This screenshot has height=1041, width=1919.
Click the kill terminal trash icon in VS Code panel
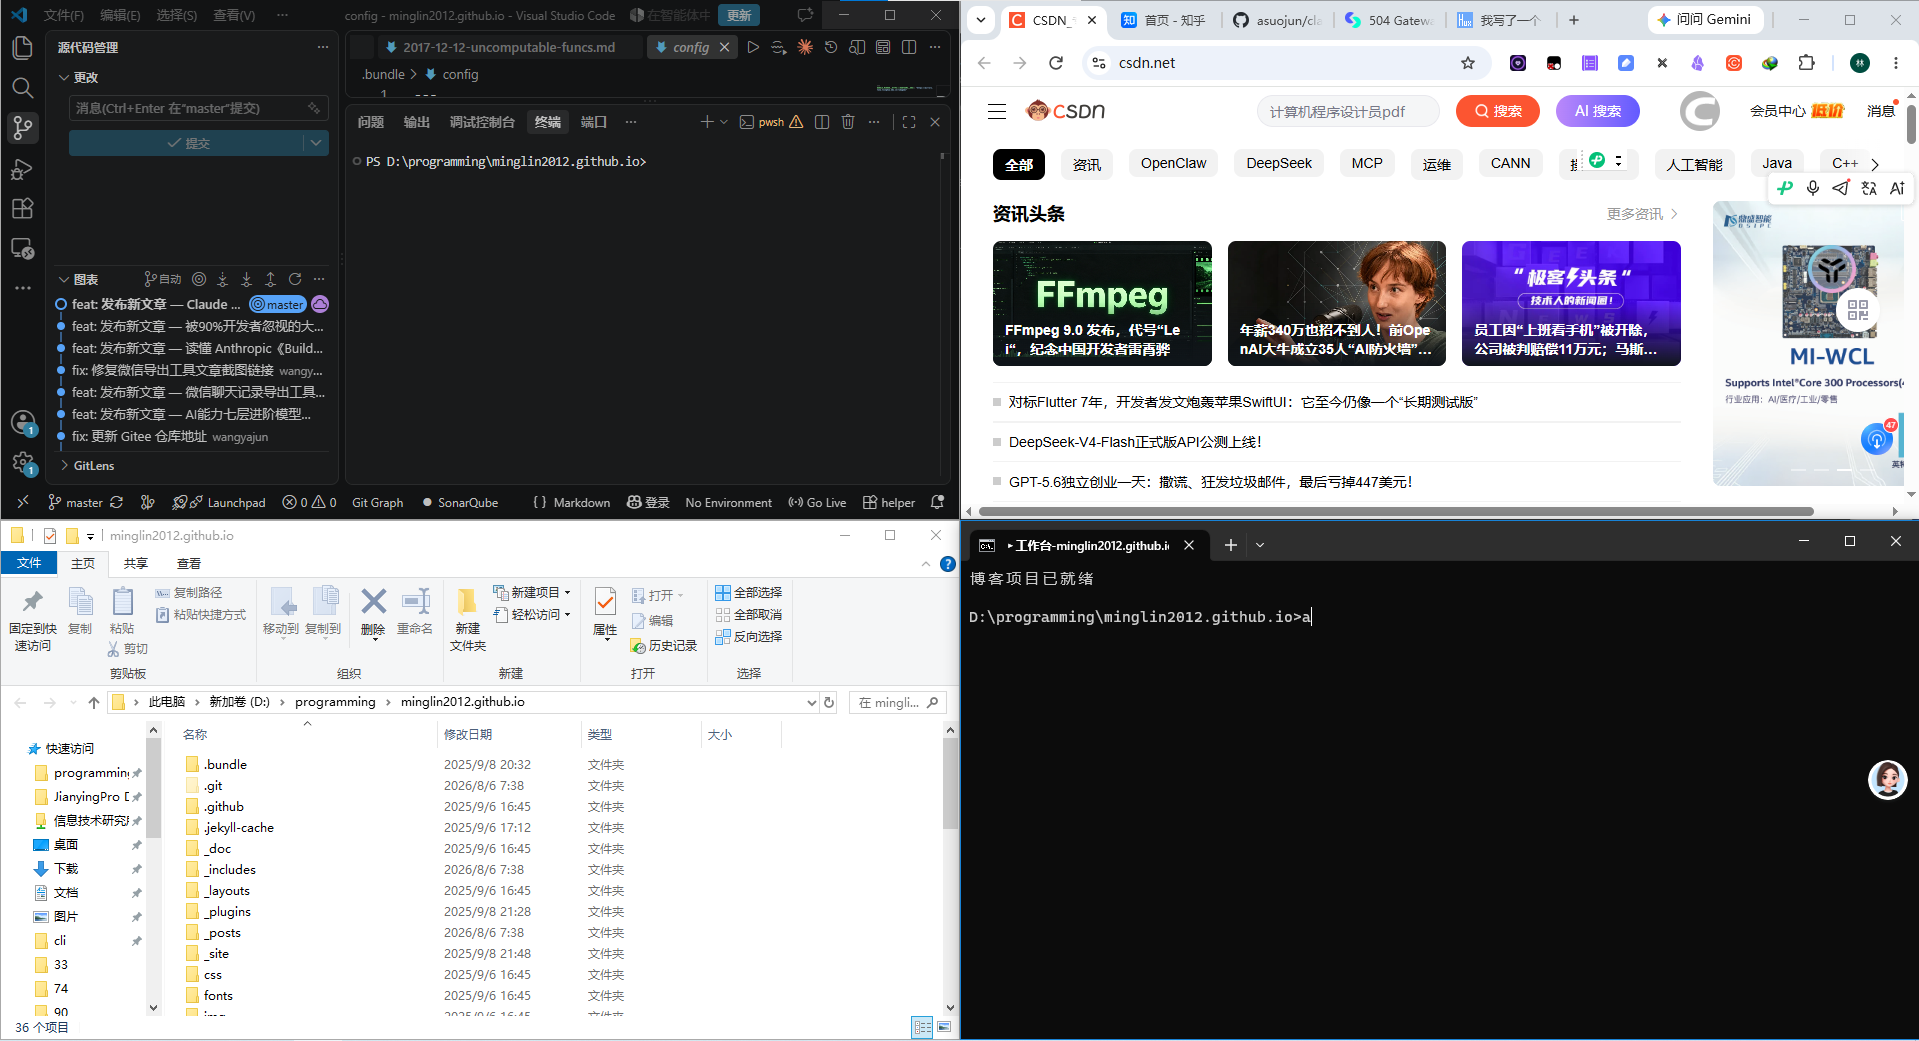pyautogui.click(x=848, y=122)
